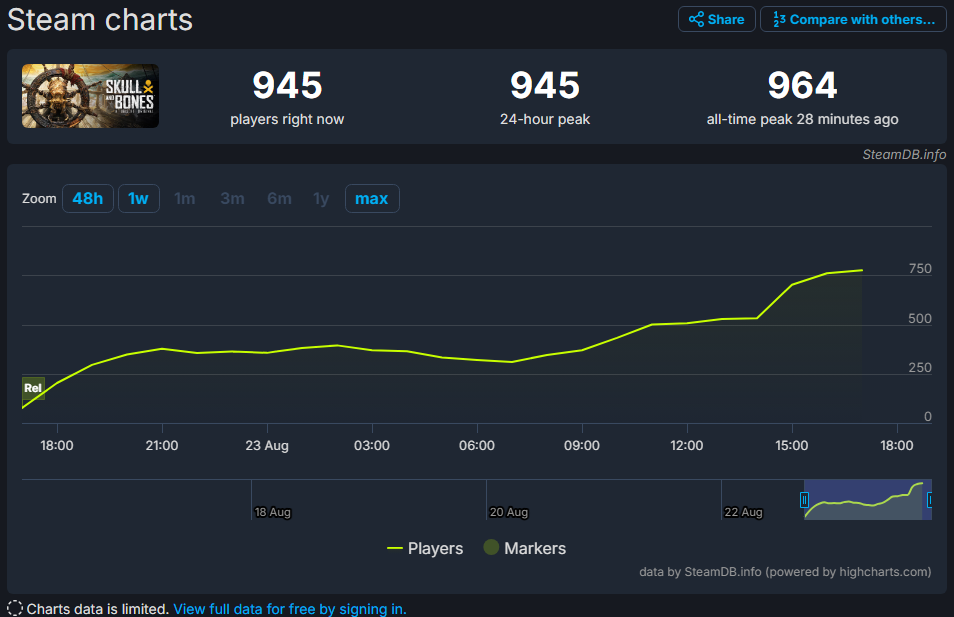Set zoom to max
Viewport: 954px width, 617px height.
pos(372,198)
